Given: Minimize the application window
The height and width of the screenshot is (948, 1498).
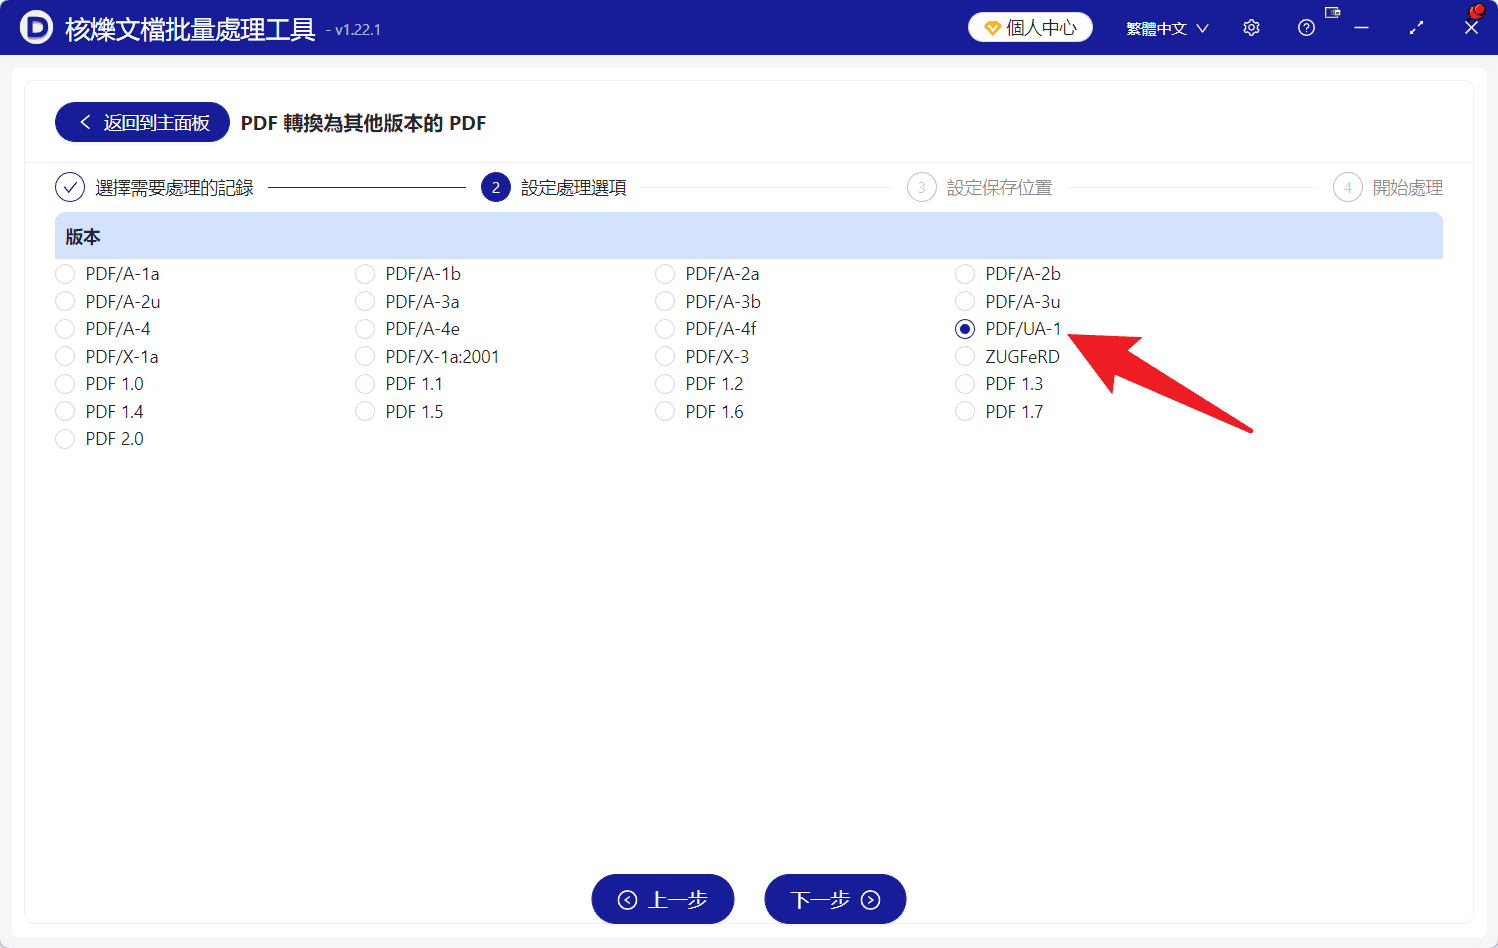Looking at the screenshot, I should 1361,28.
